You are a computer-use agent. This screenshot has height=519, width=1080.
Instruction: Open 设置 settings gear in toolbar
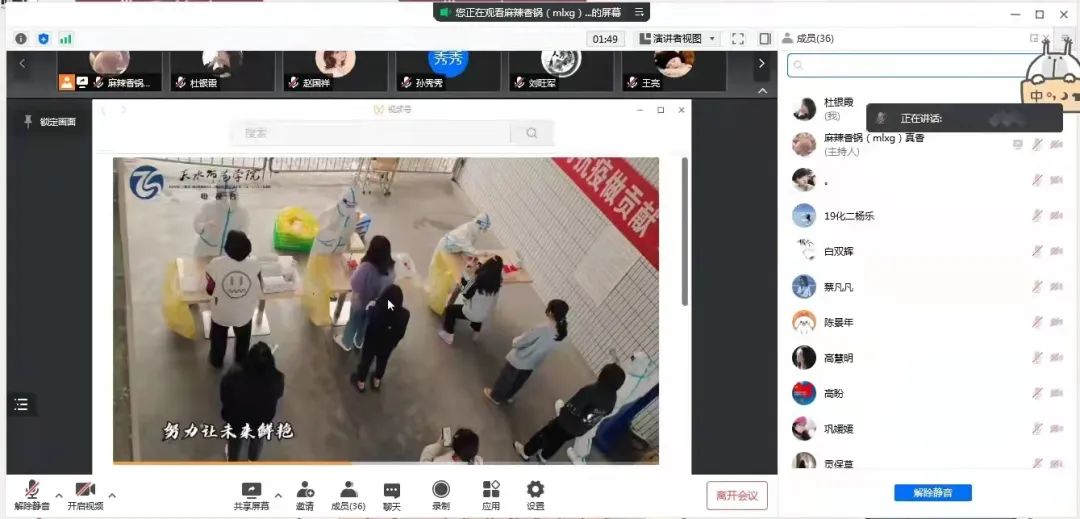tap(535, 490)
